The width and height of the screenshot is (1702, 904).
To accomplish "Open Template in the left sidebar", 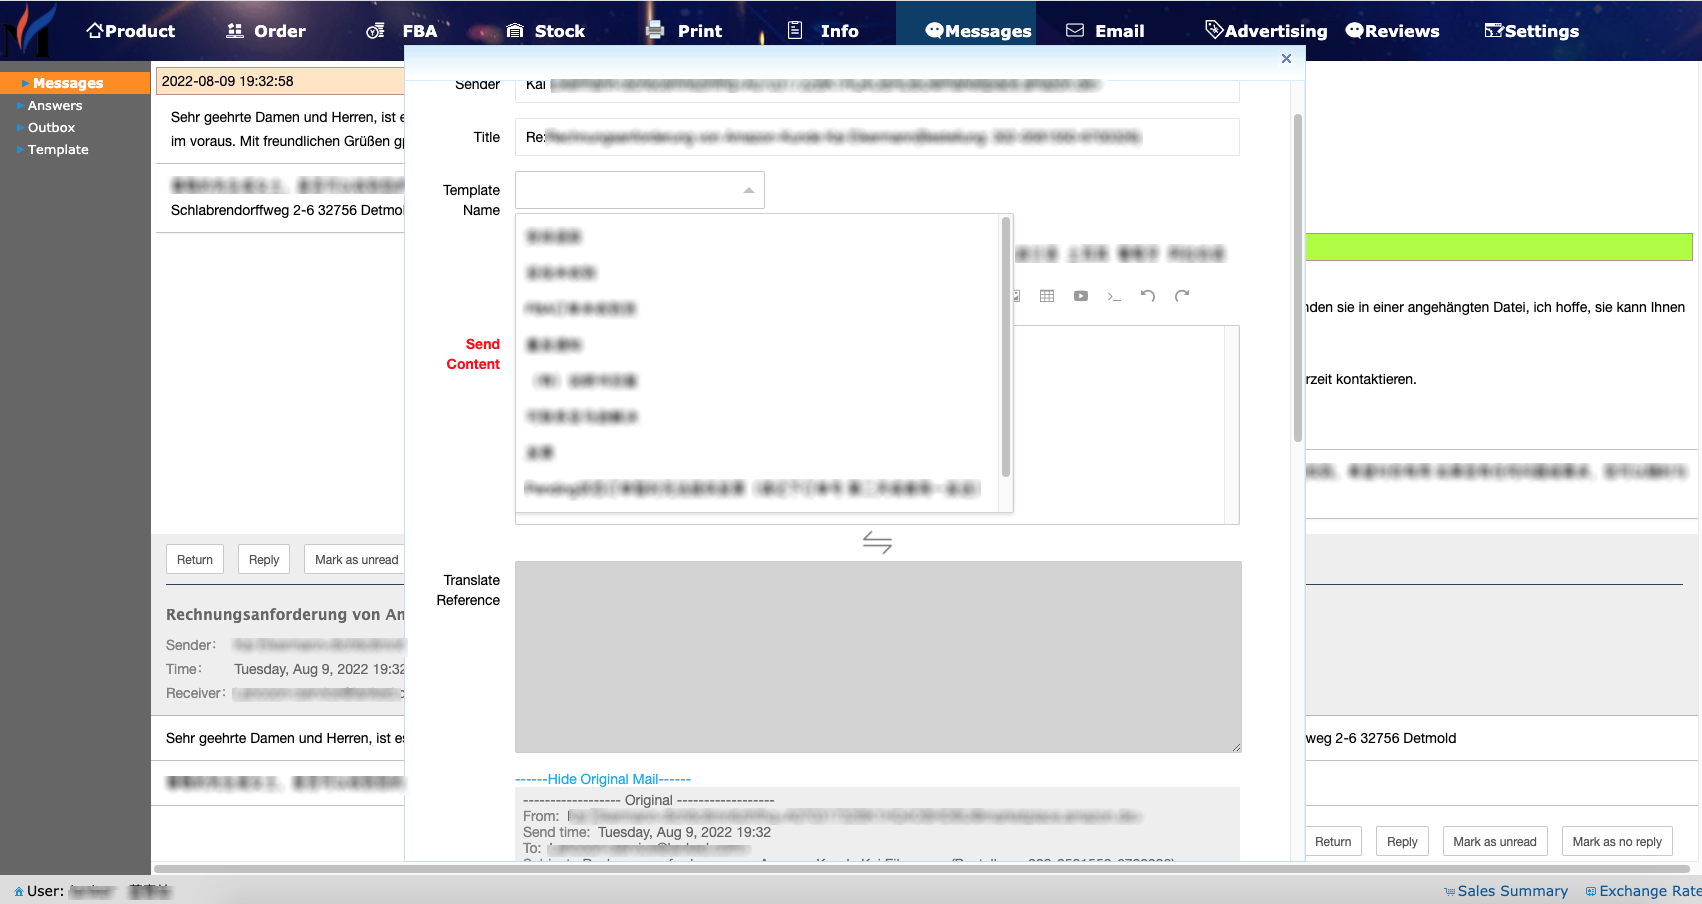I will (x=58, y=150).
